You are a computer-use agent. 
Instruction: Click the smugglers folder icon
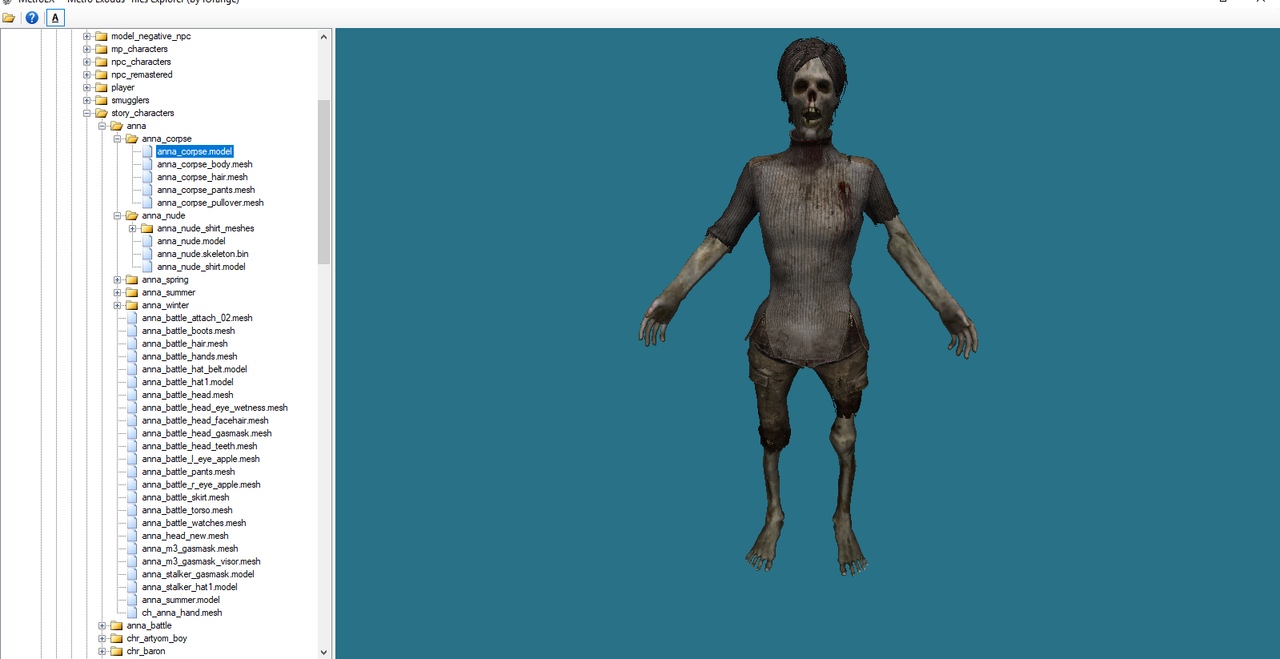pyautogui.click(x=101, y=100)
